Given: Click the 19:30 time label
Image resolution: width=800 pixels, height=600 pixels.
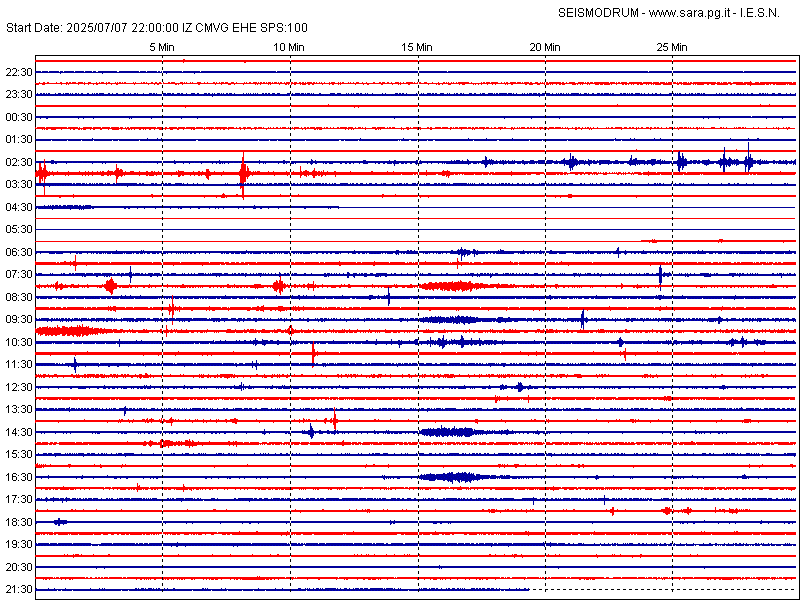Looking at the screenshot, I should (19, 544).
